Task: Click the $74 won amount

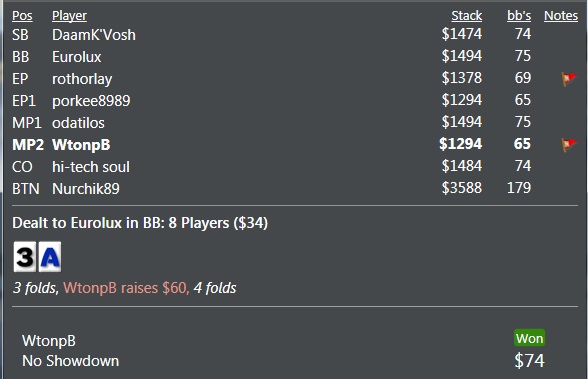Action: point(529,361)
